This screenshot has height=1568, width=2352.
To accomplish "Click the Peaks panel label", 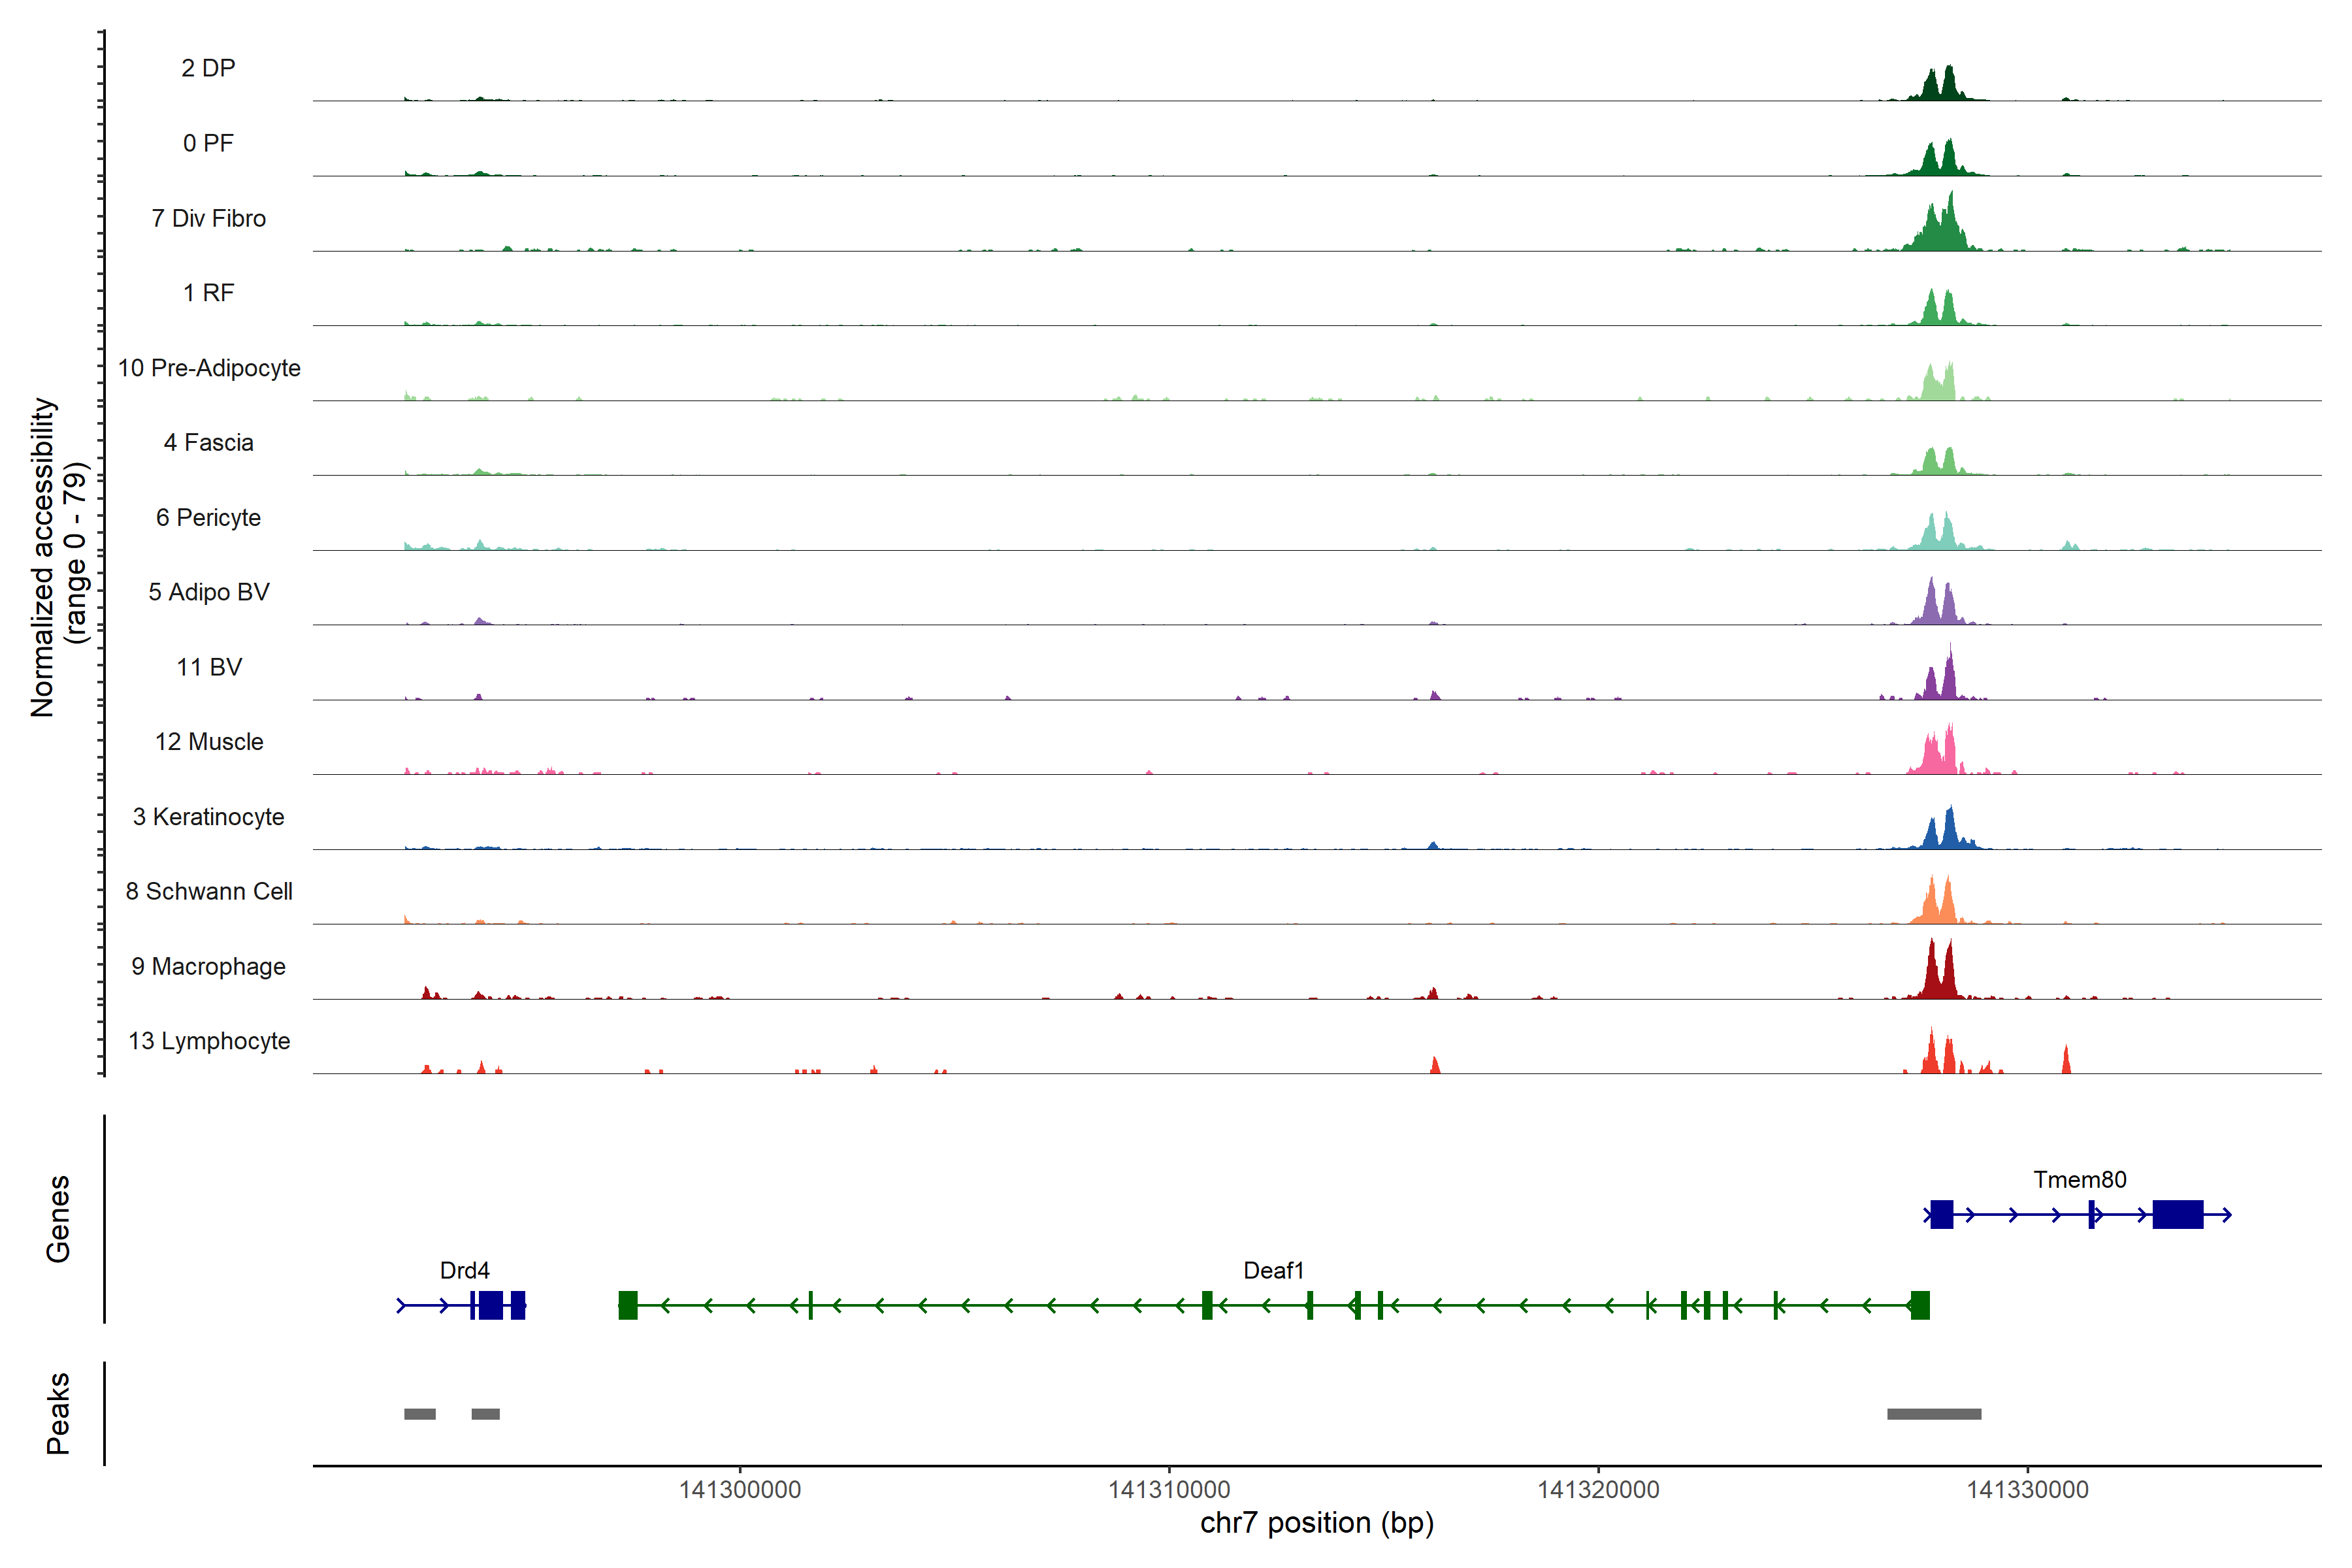I will click(x=58, y=1412).
